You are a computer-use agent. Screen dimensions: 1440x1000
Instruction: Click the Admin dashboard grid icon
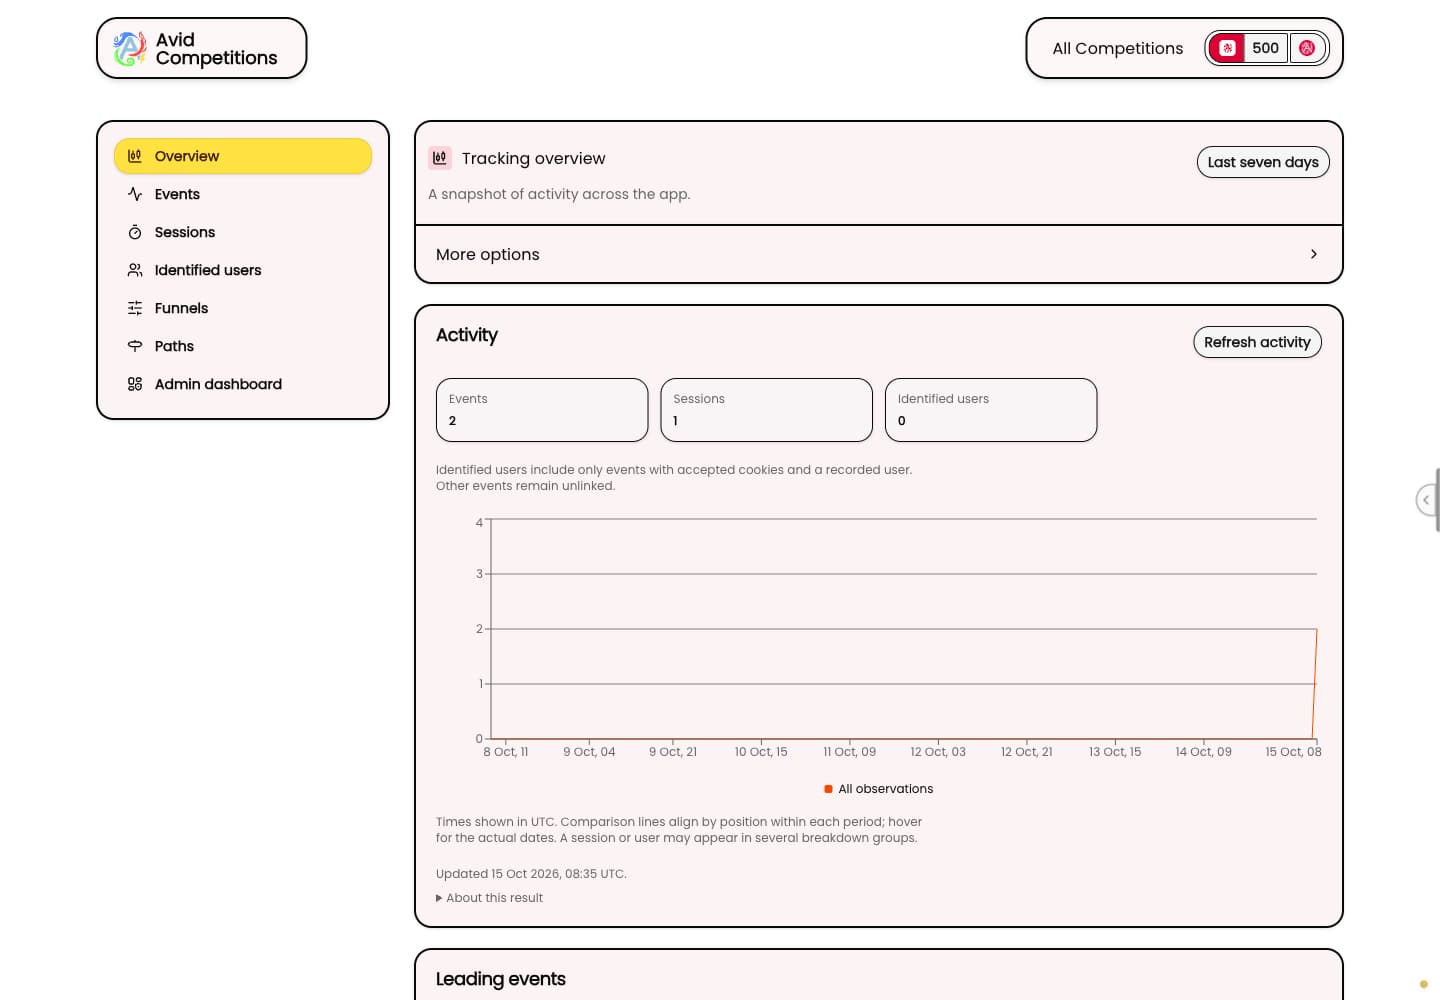pyautogui.click(x=135, y=384)
